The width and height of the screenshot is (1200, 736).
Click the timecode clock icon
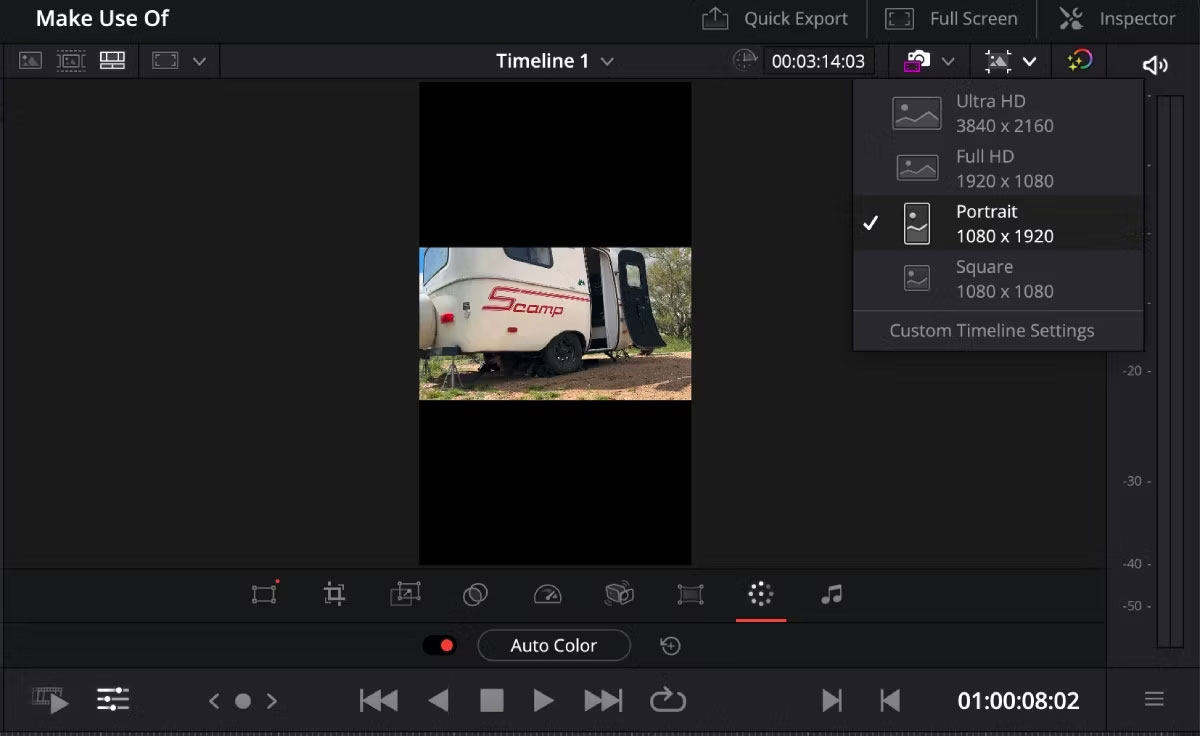(x=745, y=61)
